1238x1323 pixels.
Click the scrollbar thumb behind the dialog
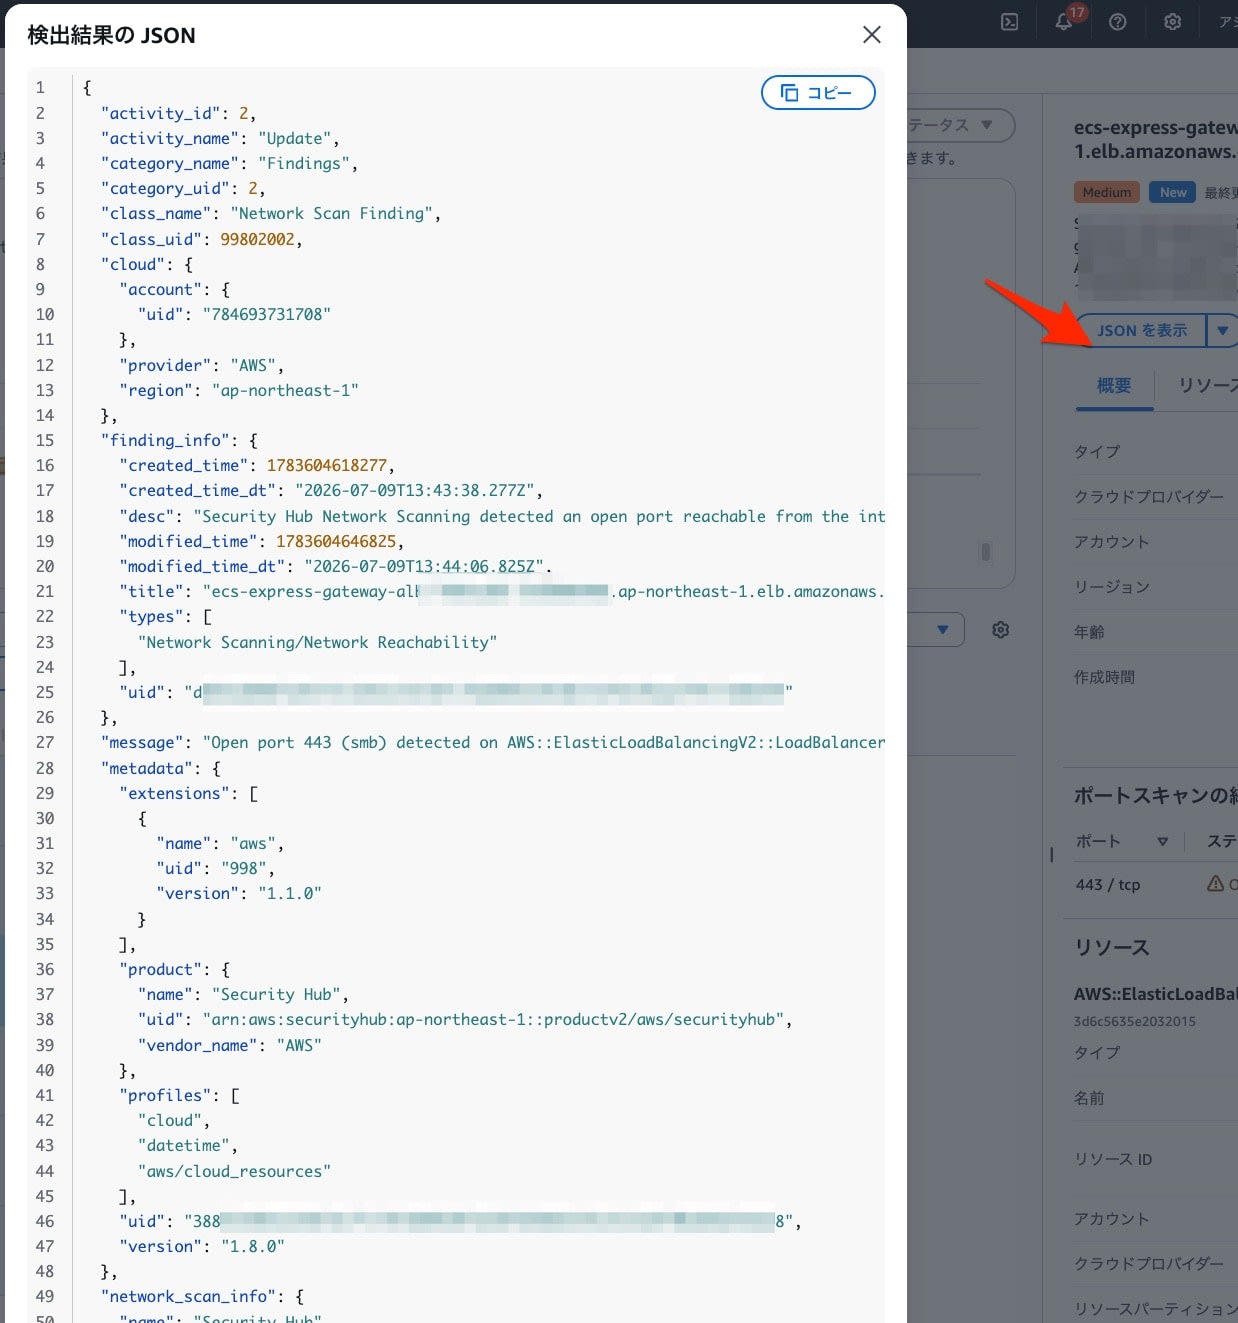click(986, 552)
